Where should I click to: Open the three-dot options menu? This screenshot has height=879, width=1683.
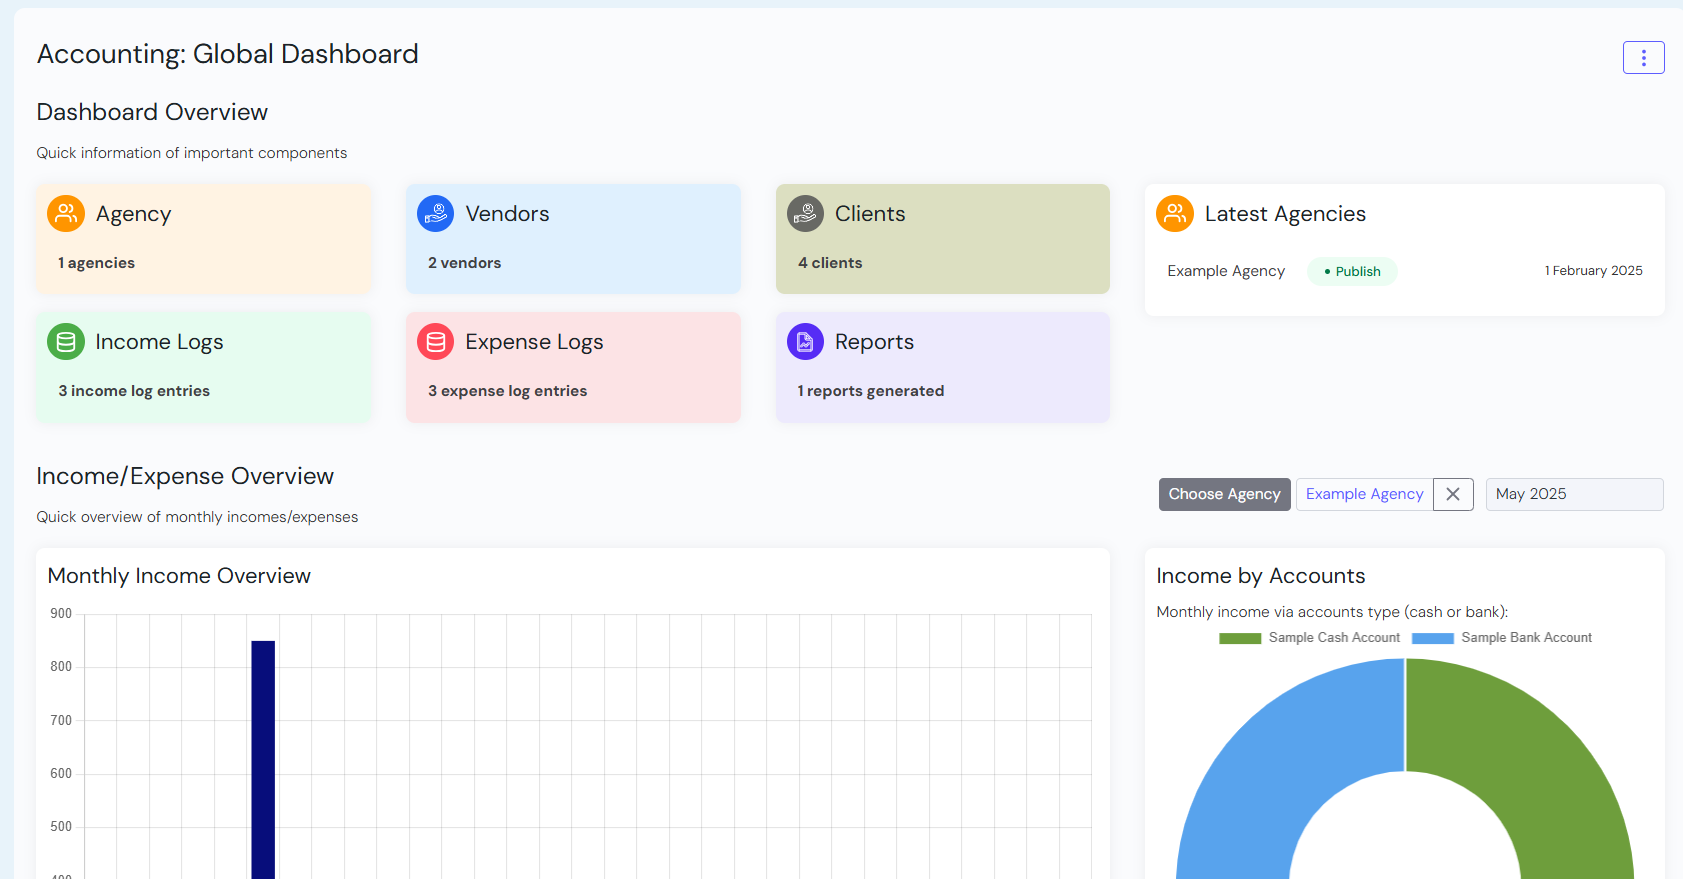coord(1643,58)
